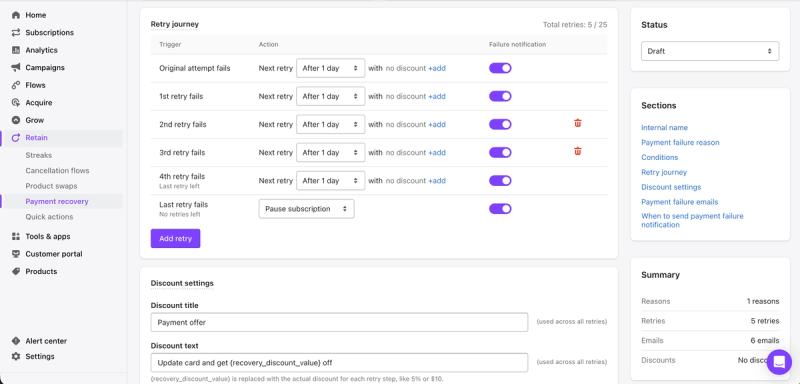Click the 1 reasons summary value
The width and height of the screenshot is (800, 384).
point(763,301)
